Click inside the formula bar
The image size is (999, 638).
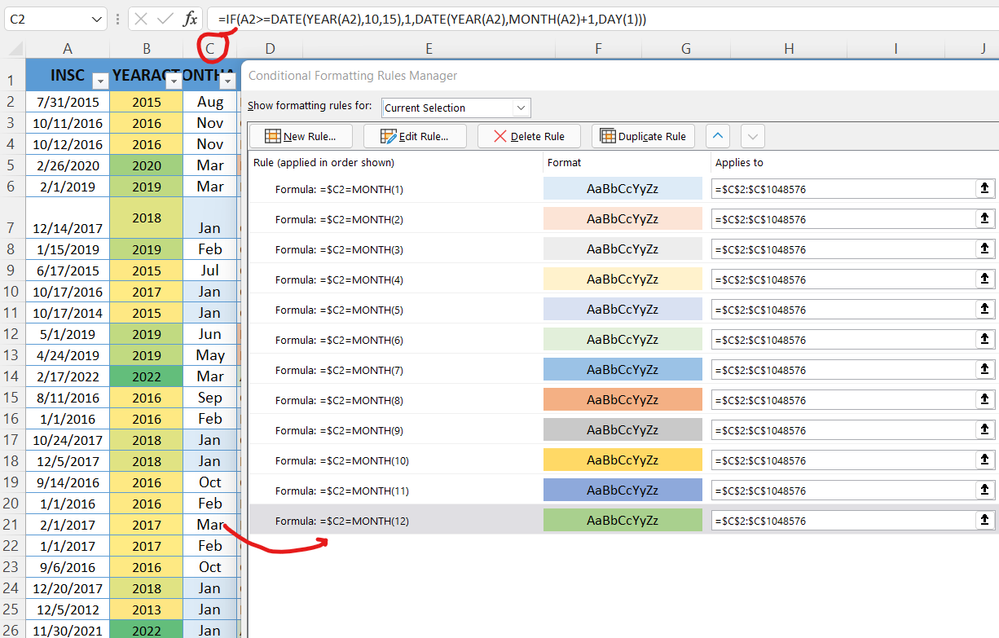point(450,18)
